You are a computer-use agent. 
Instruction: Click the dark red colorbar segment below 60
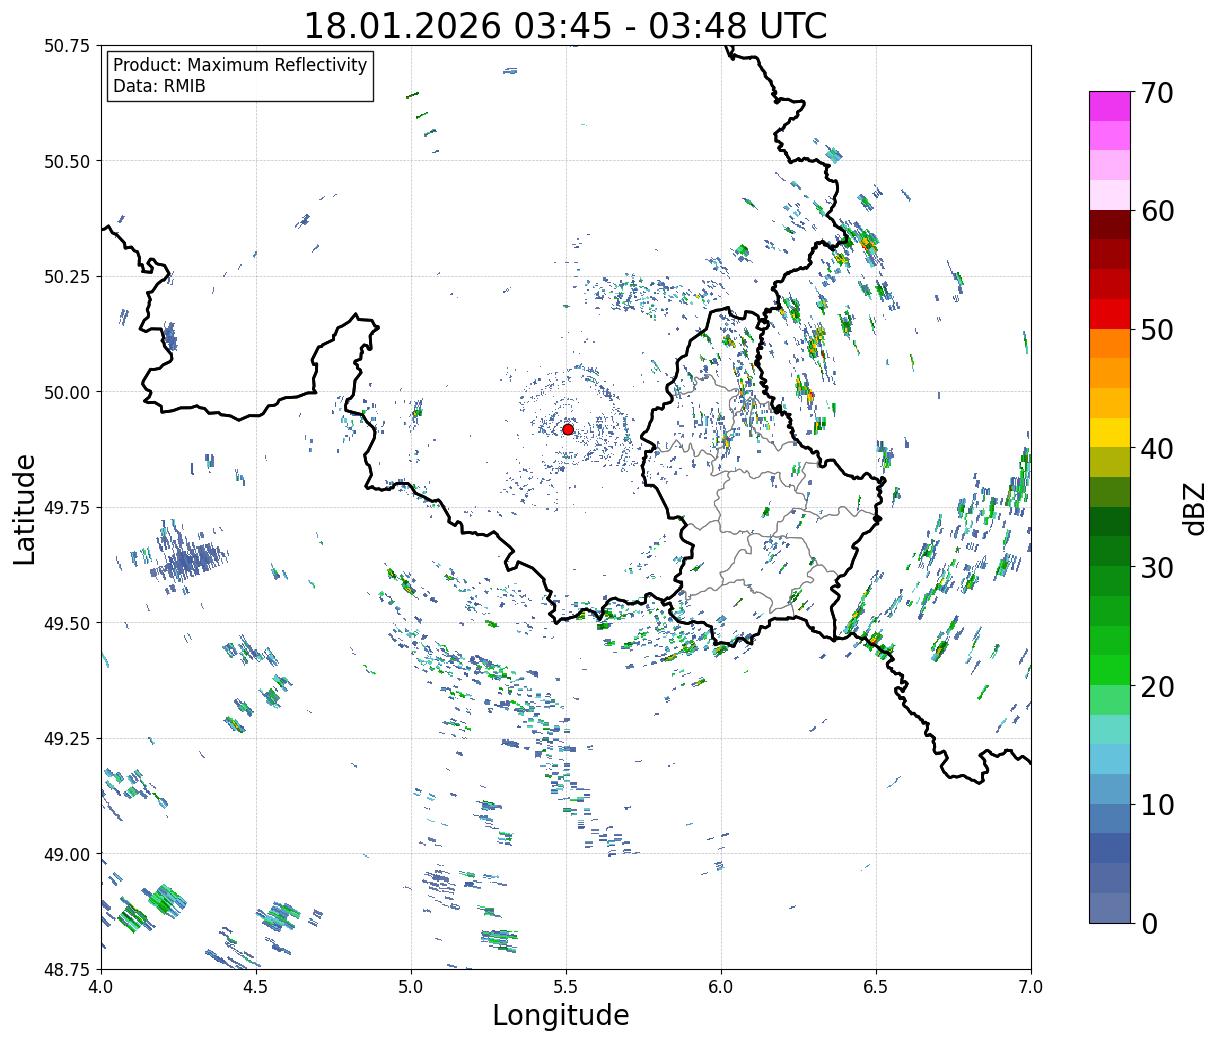[1110, 224]
